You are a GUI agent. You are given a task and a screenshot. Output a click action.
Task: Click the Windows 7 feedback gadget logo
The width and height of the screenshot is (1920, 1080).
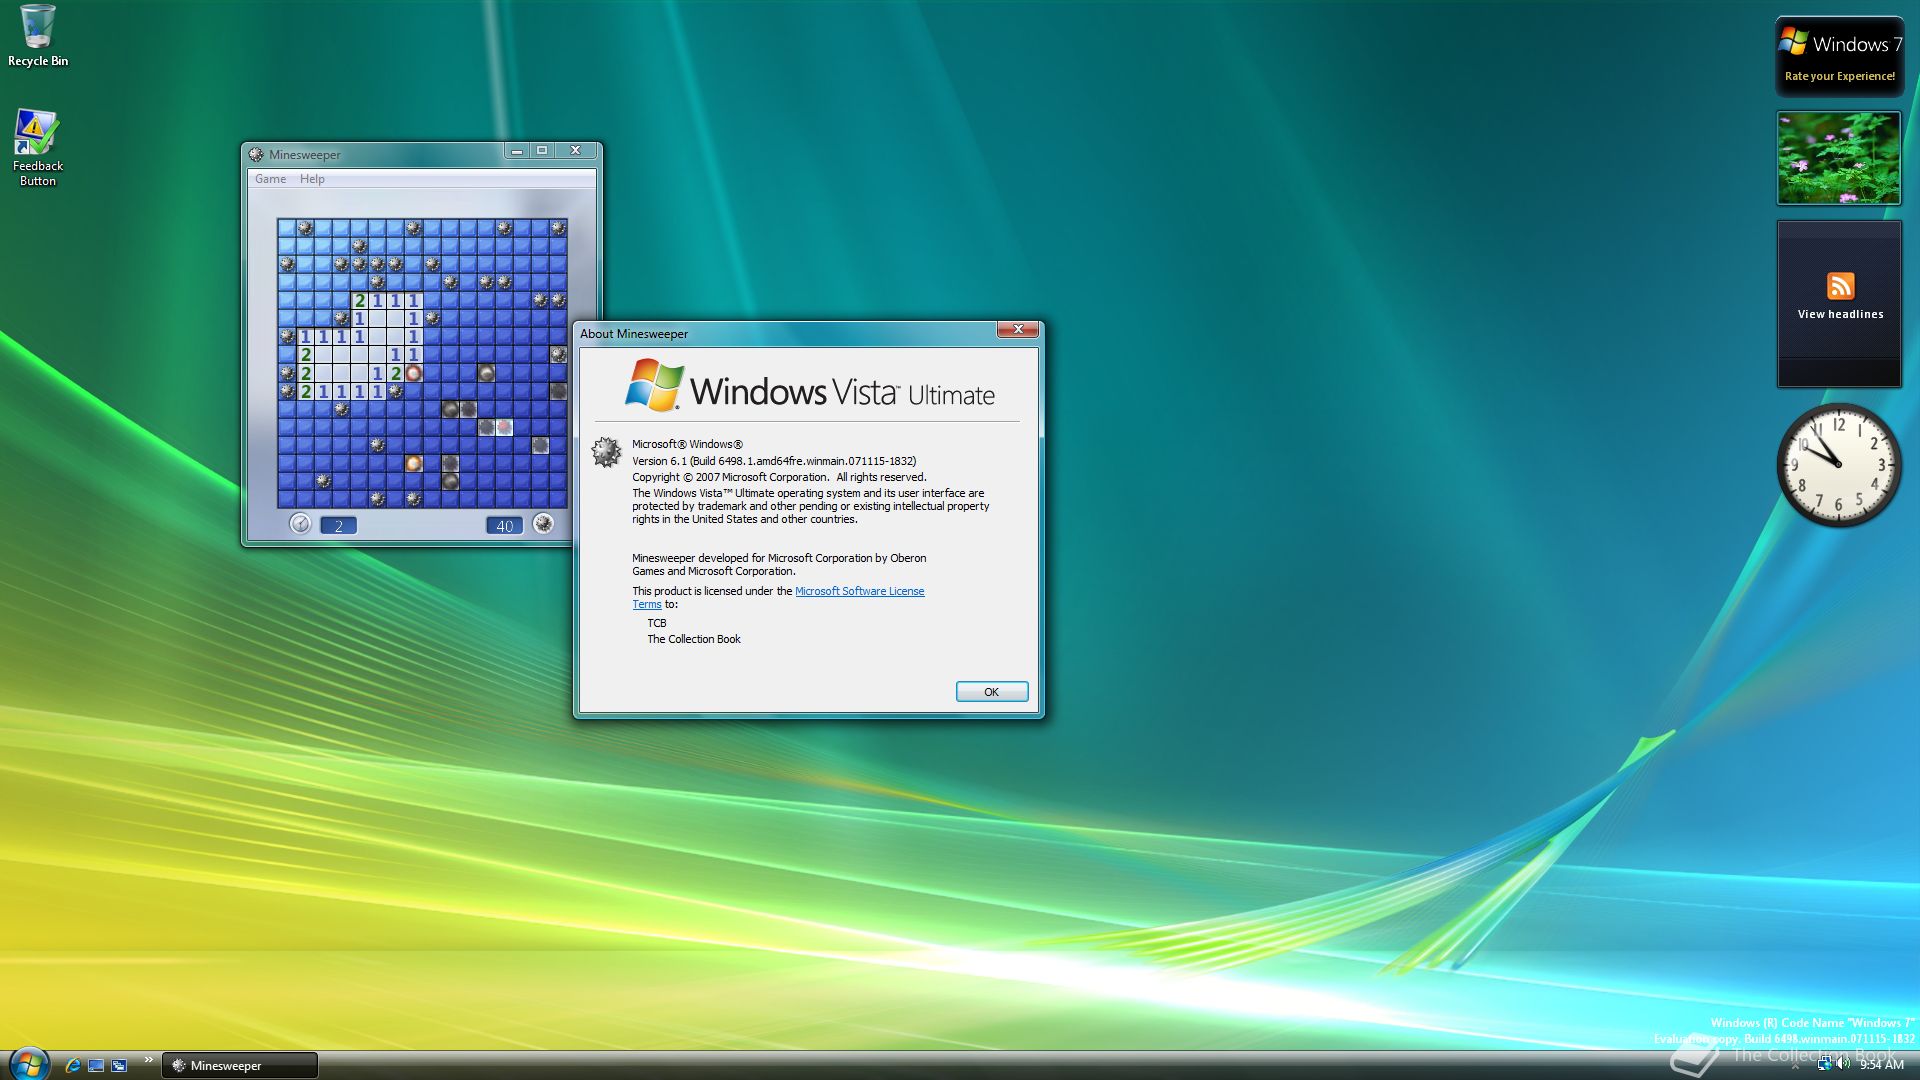click(x=1794, y=42)
